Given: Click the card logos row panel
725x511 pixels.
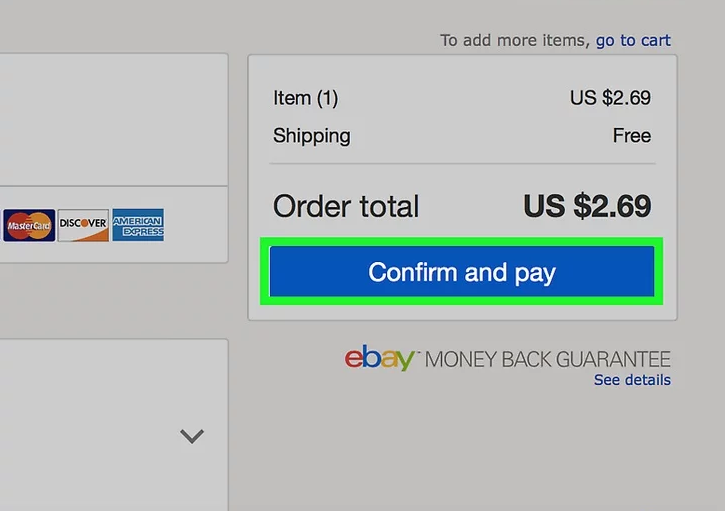Looking at the screenshot, I should pos(114,225).
